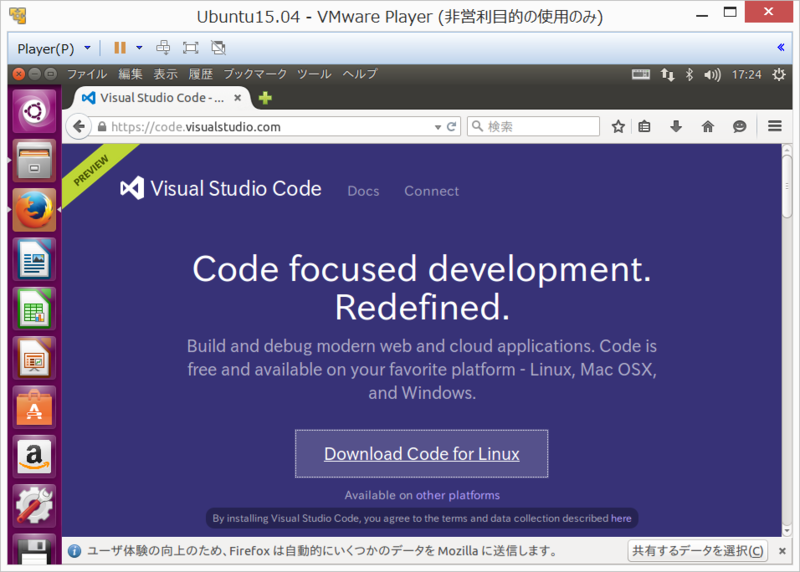Open the terms "here" link
Screen dimensions: 800x572
point(621,518)
